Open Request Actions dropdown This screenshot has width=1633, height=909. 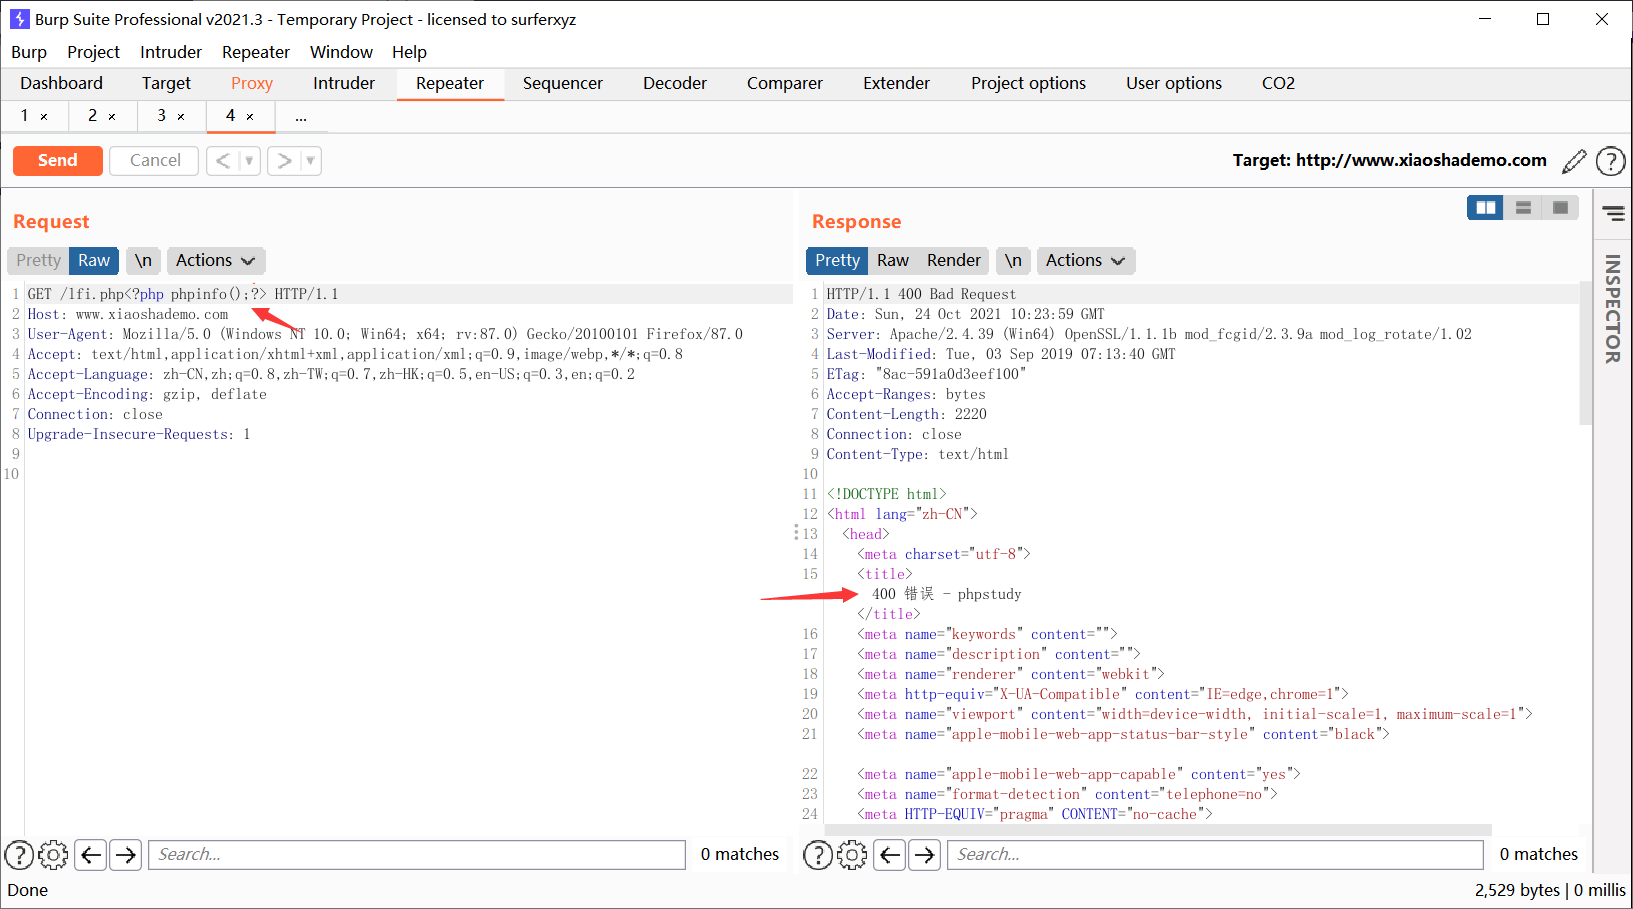215,261
